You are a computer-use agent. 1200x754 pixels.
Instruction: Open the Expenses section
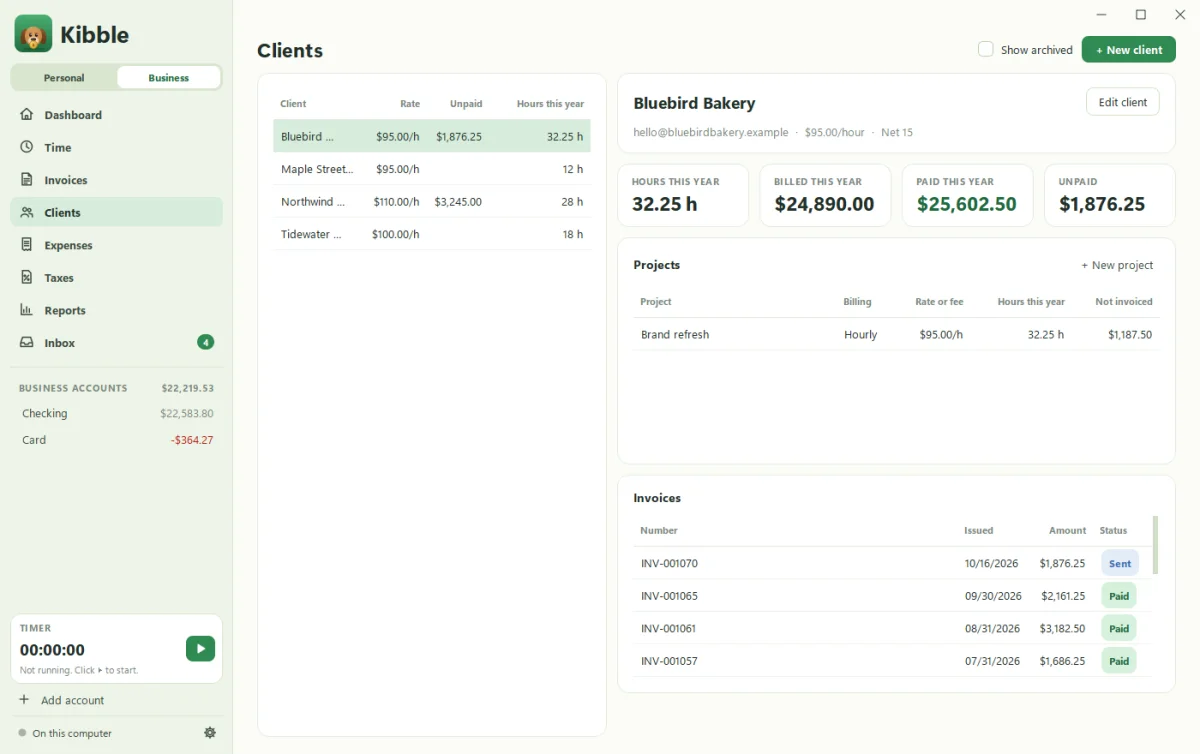coord(116,245)
